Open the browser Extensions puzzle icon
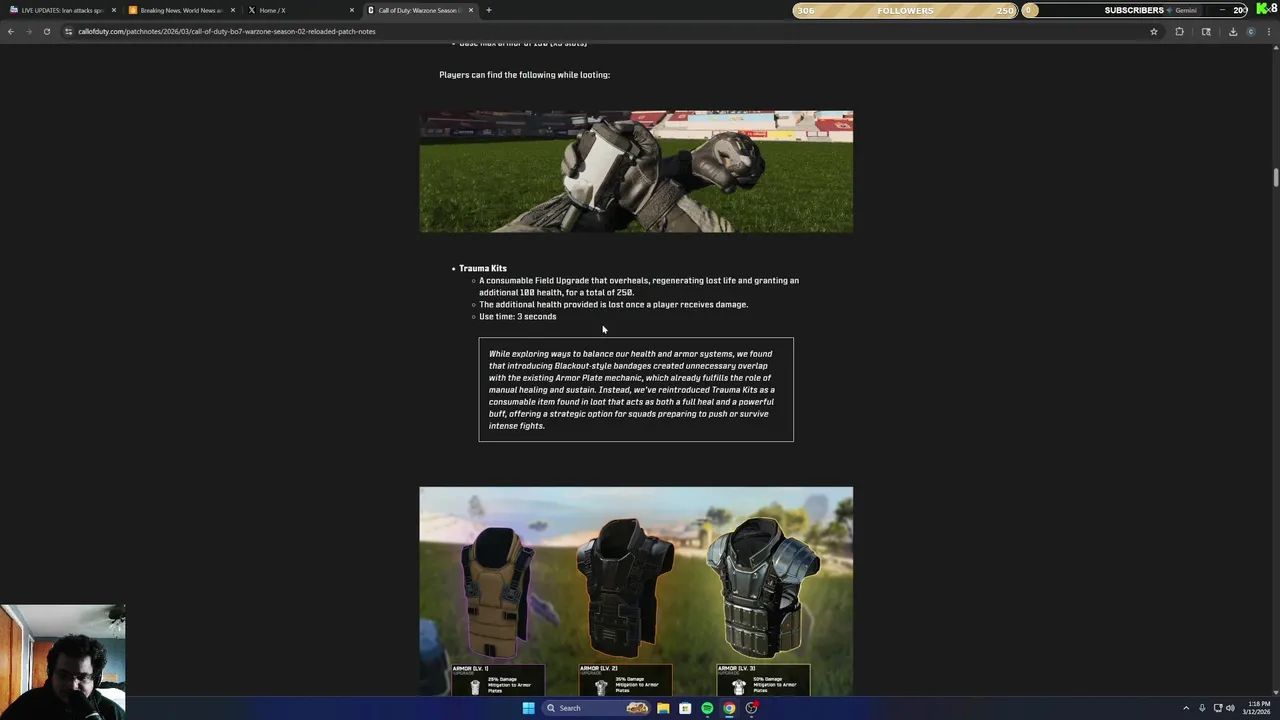The image size is (1280, 720). 1179,31
